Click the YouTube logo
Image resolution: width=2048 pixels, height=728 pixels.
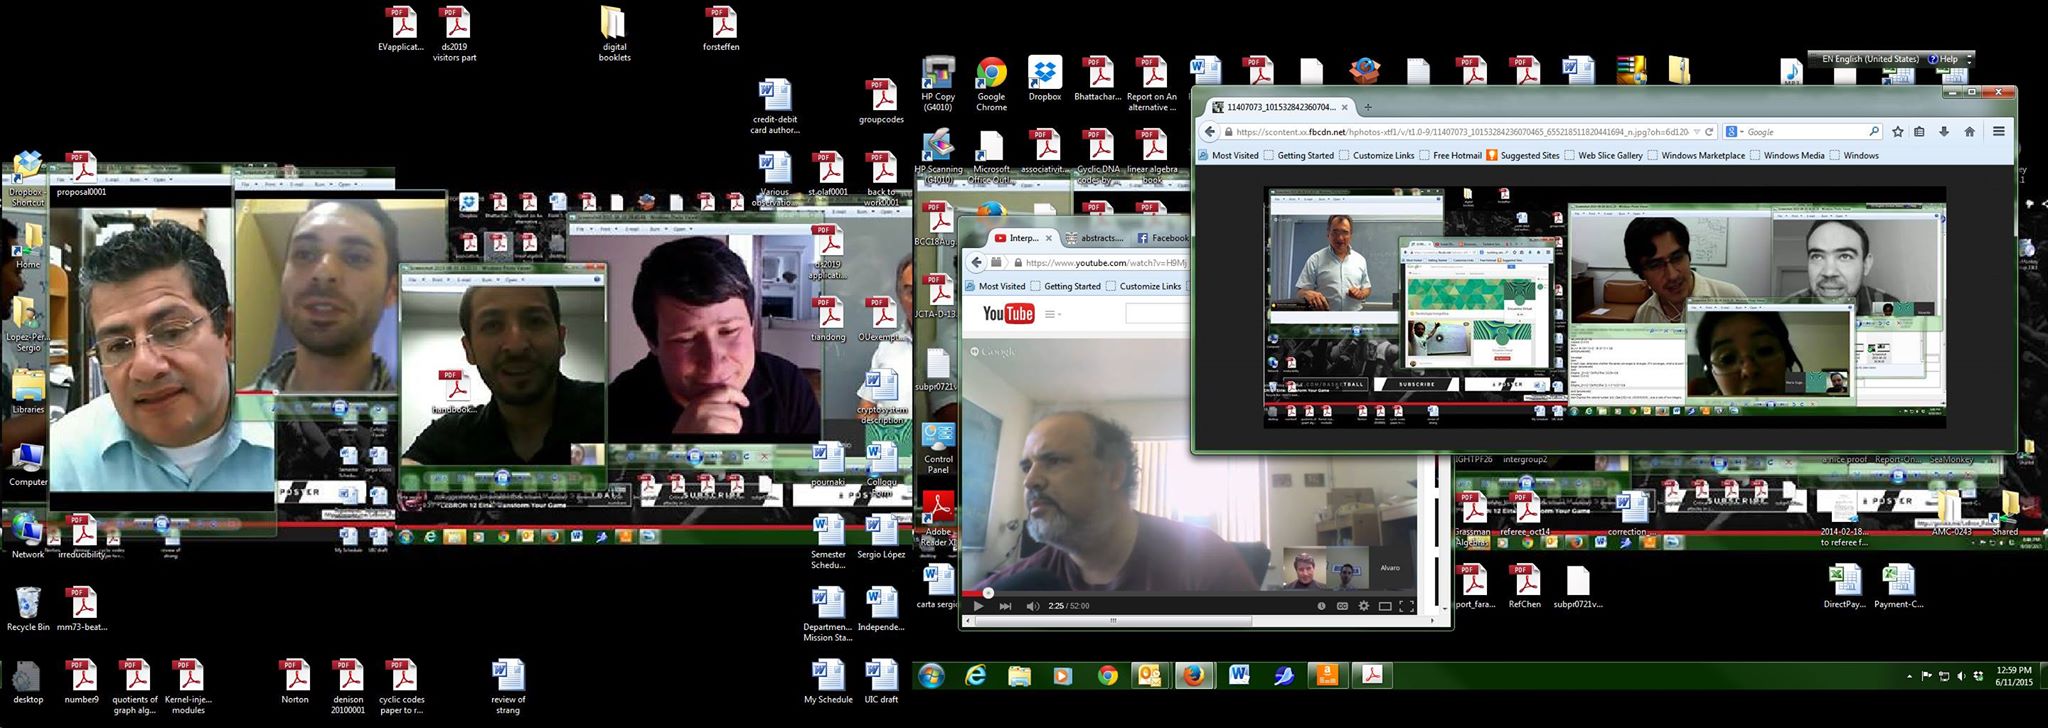click(1008, 314)
